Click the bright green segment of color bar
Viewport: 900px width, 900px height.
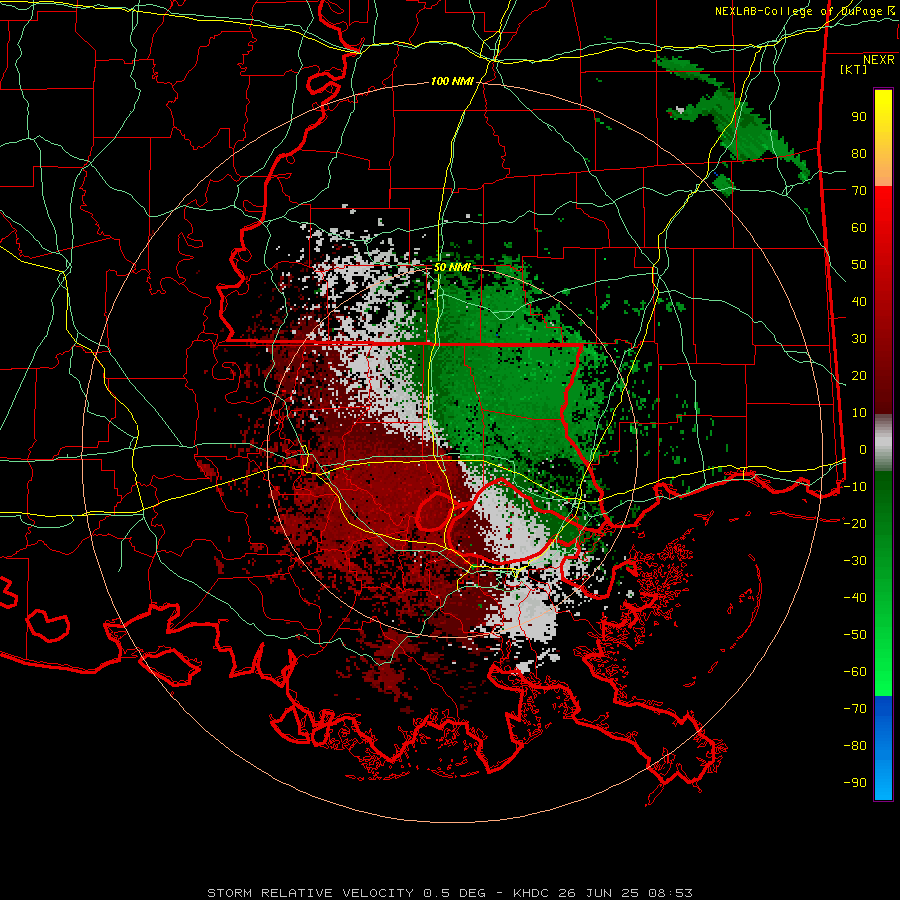pyautogui.click(x=883, y=660)
